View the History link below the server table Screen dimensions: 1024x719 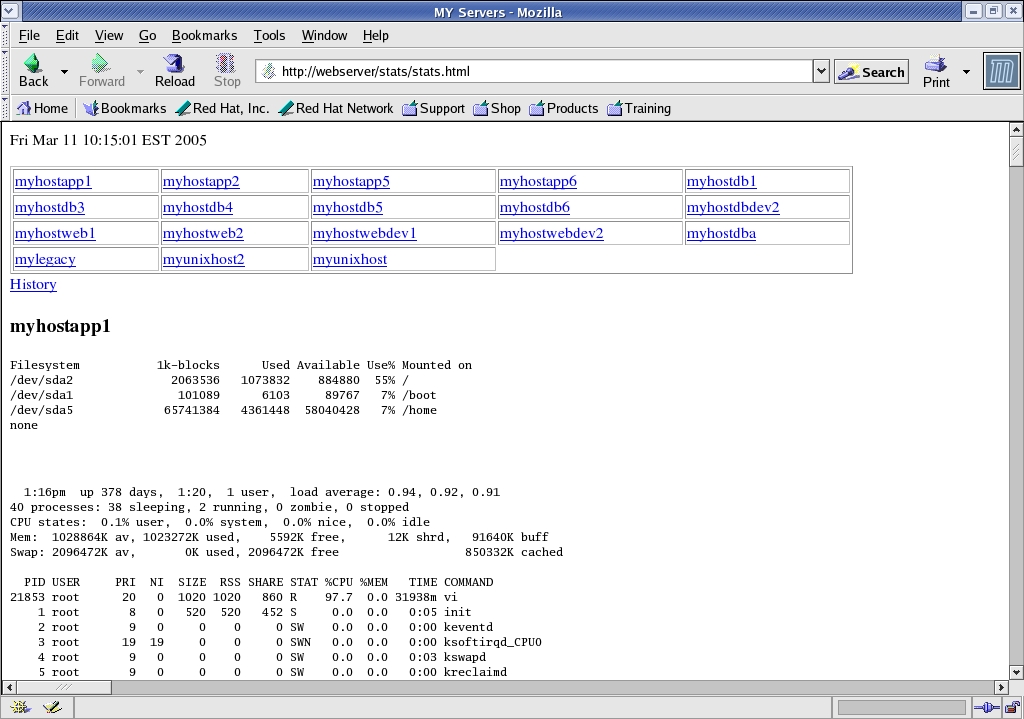(33, 284)
